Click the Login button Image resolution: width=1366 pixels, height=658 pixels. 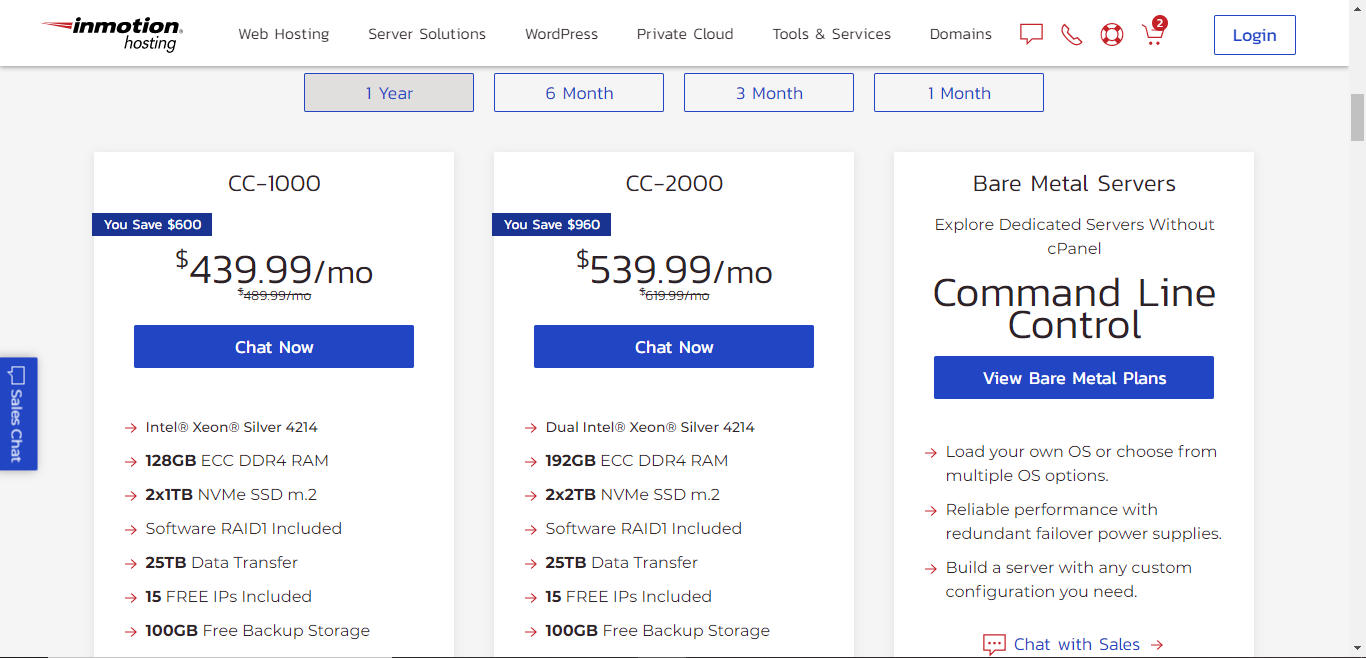pos(1254,35)
